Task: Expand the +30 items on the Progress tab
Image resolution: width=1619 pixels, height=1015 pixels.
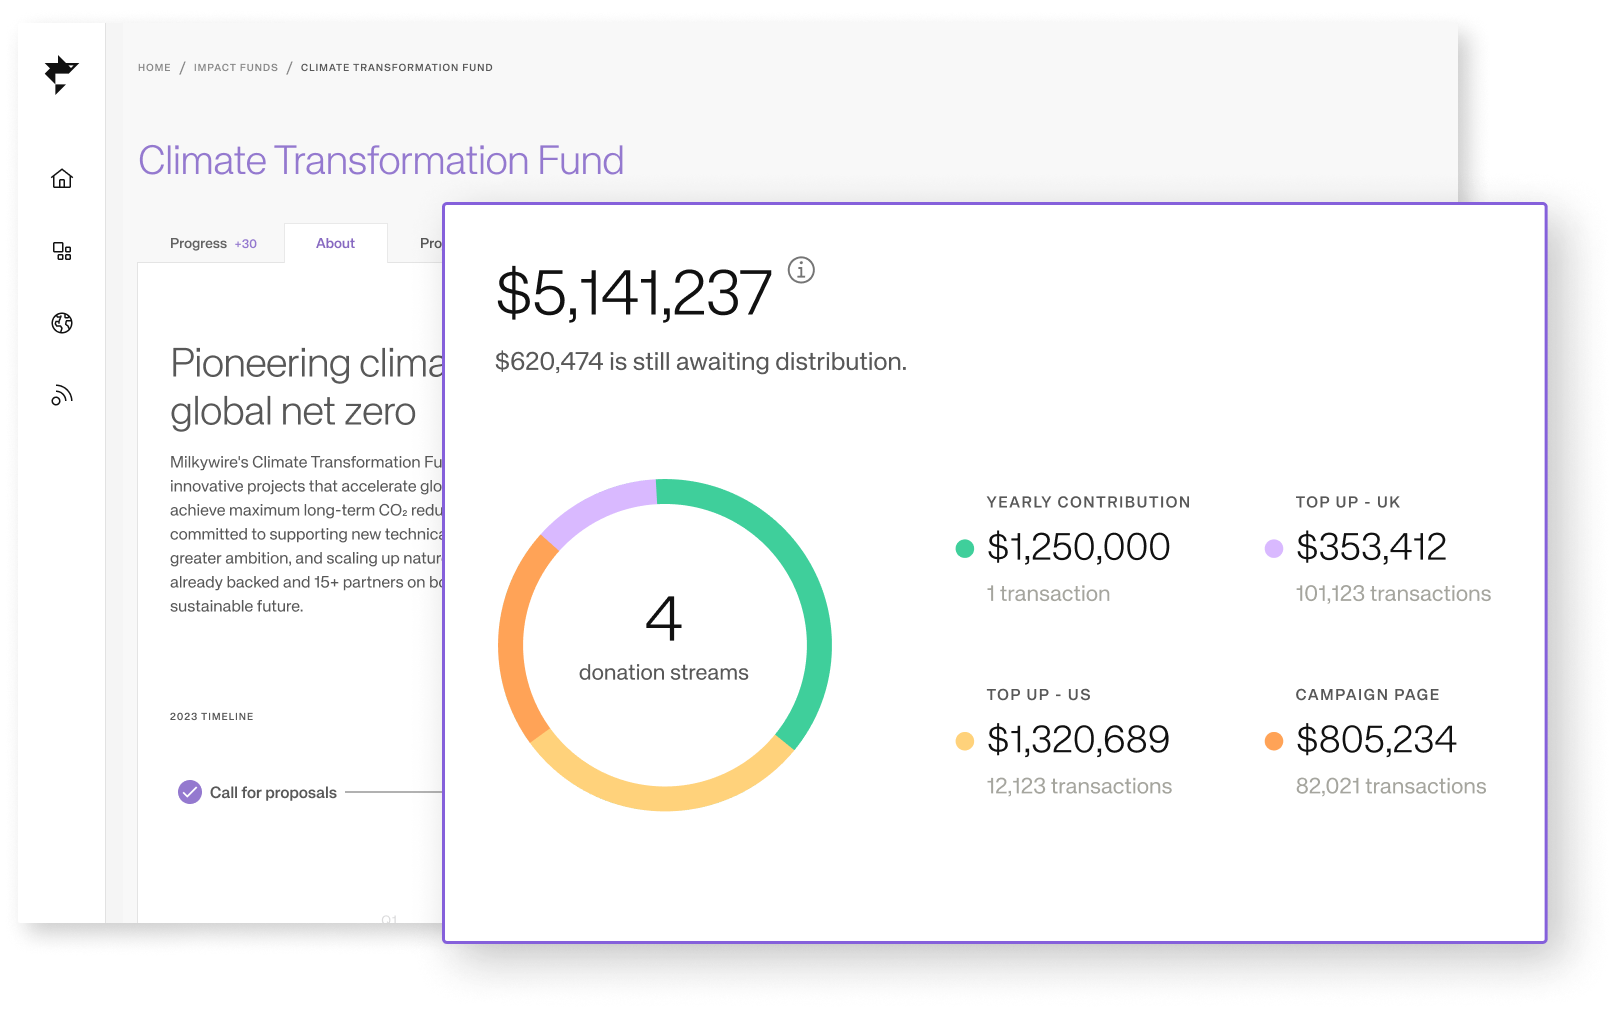Action: tap(245, 243)
